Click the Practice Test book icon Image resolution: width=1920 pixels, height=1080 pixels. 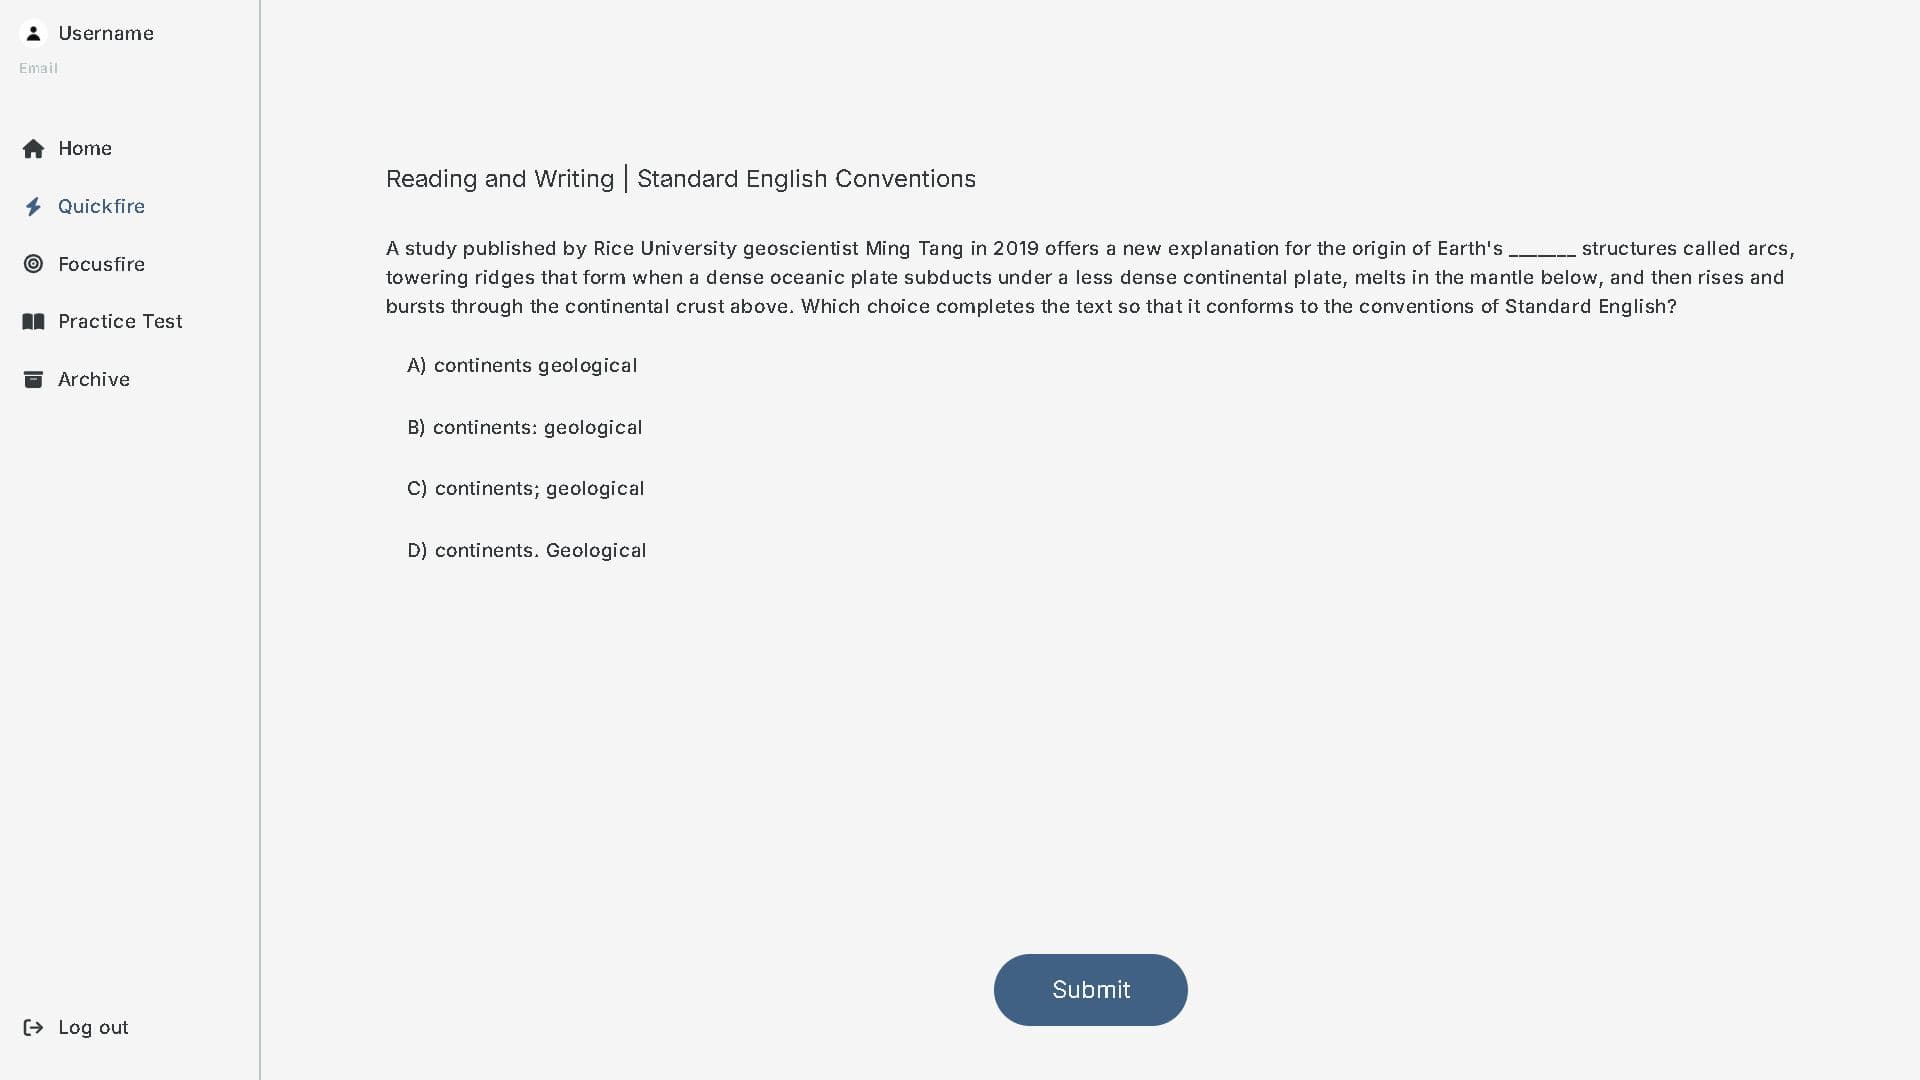click(33, 322)
